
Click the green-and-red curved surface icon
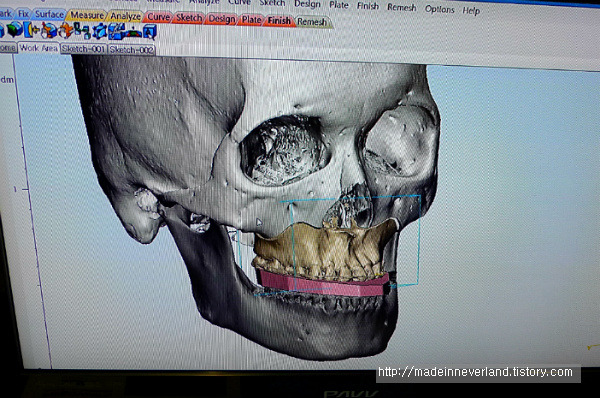point(133,33)
